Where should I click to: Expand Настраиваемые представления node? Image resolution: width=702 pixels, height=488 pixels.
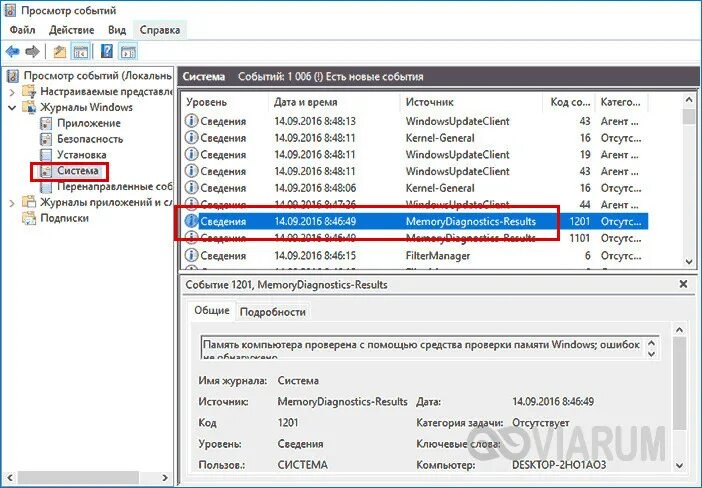click(12, 92)
